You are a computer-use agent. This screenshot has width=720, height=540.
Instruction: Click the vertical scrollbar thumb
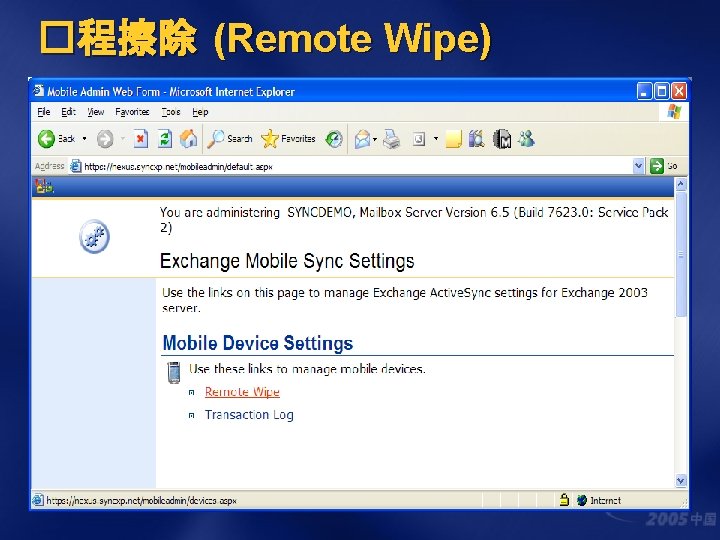681,255
